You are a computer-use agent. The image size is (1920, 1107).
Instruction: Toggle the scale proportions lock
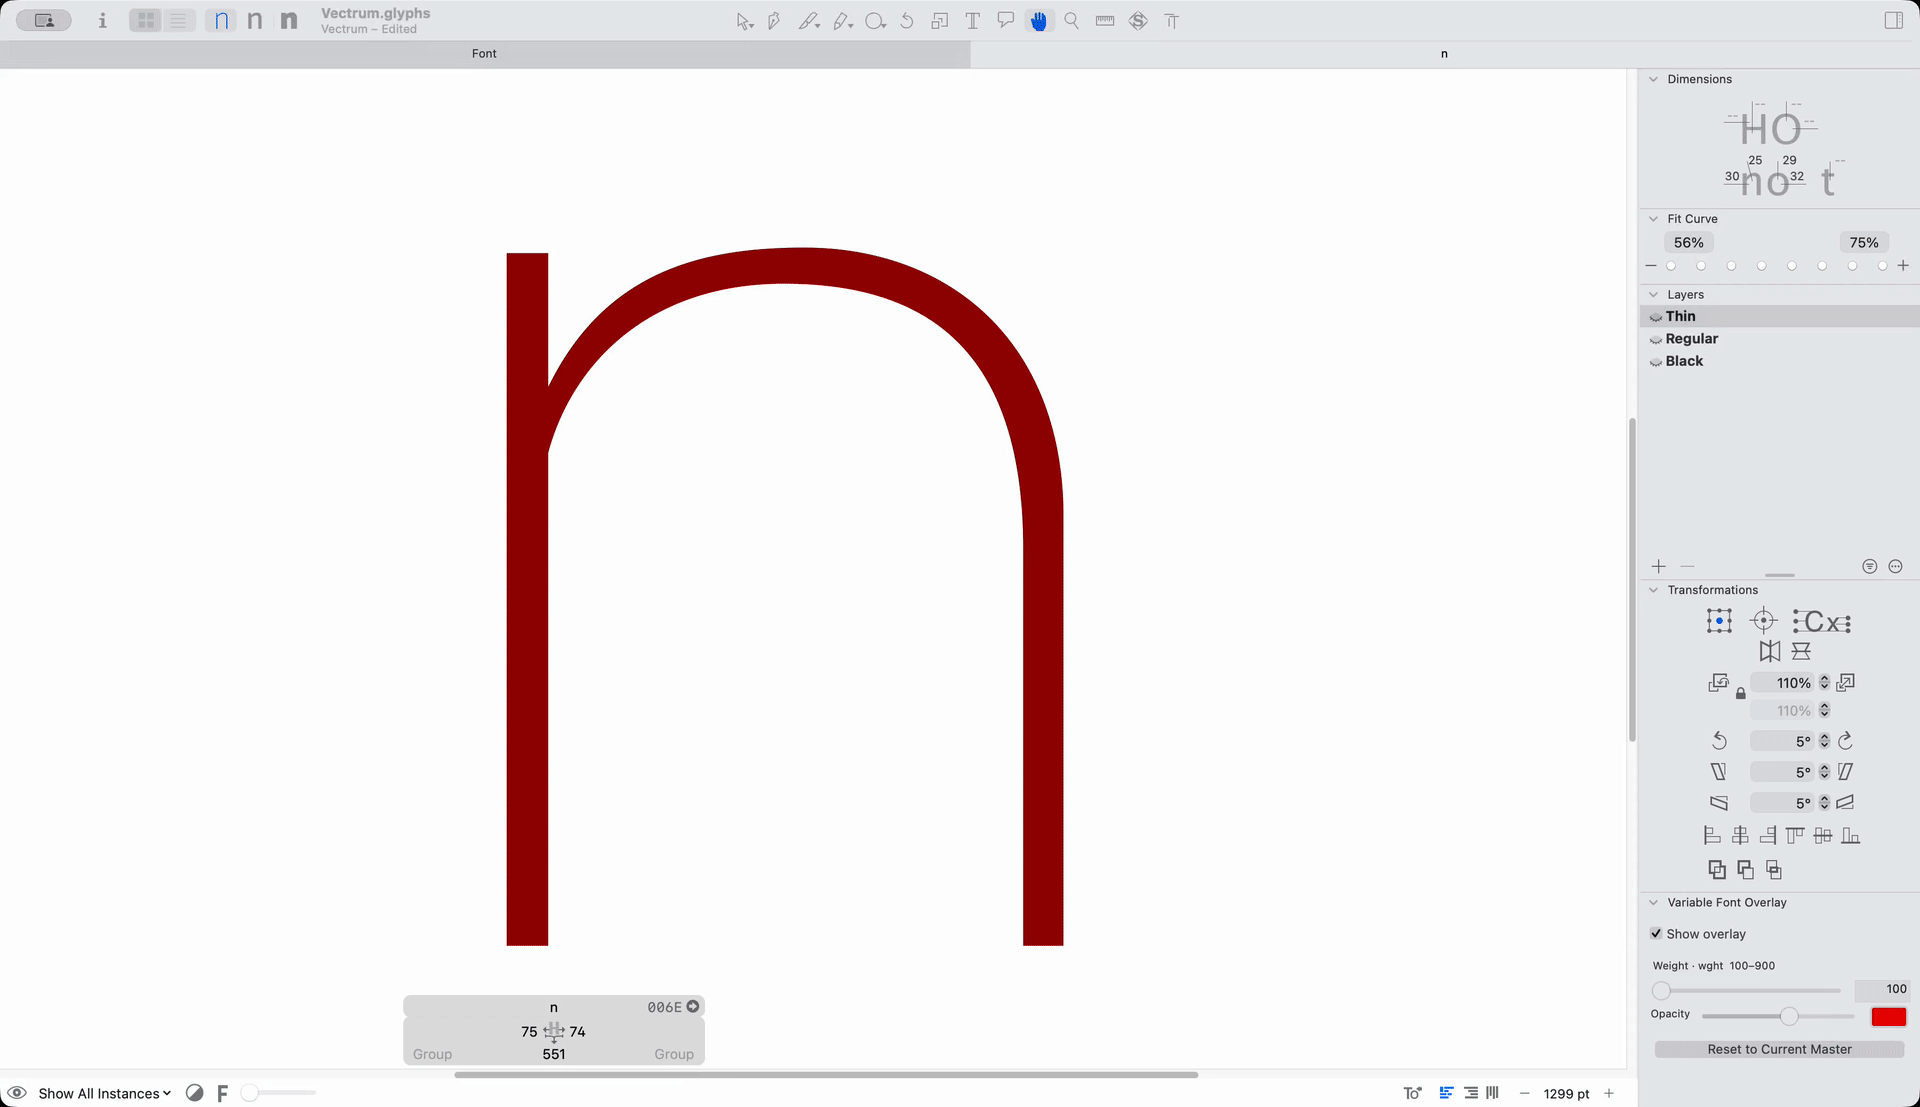pos(1741,693)
